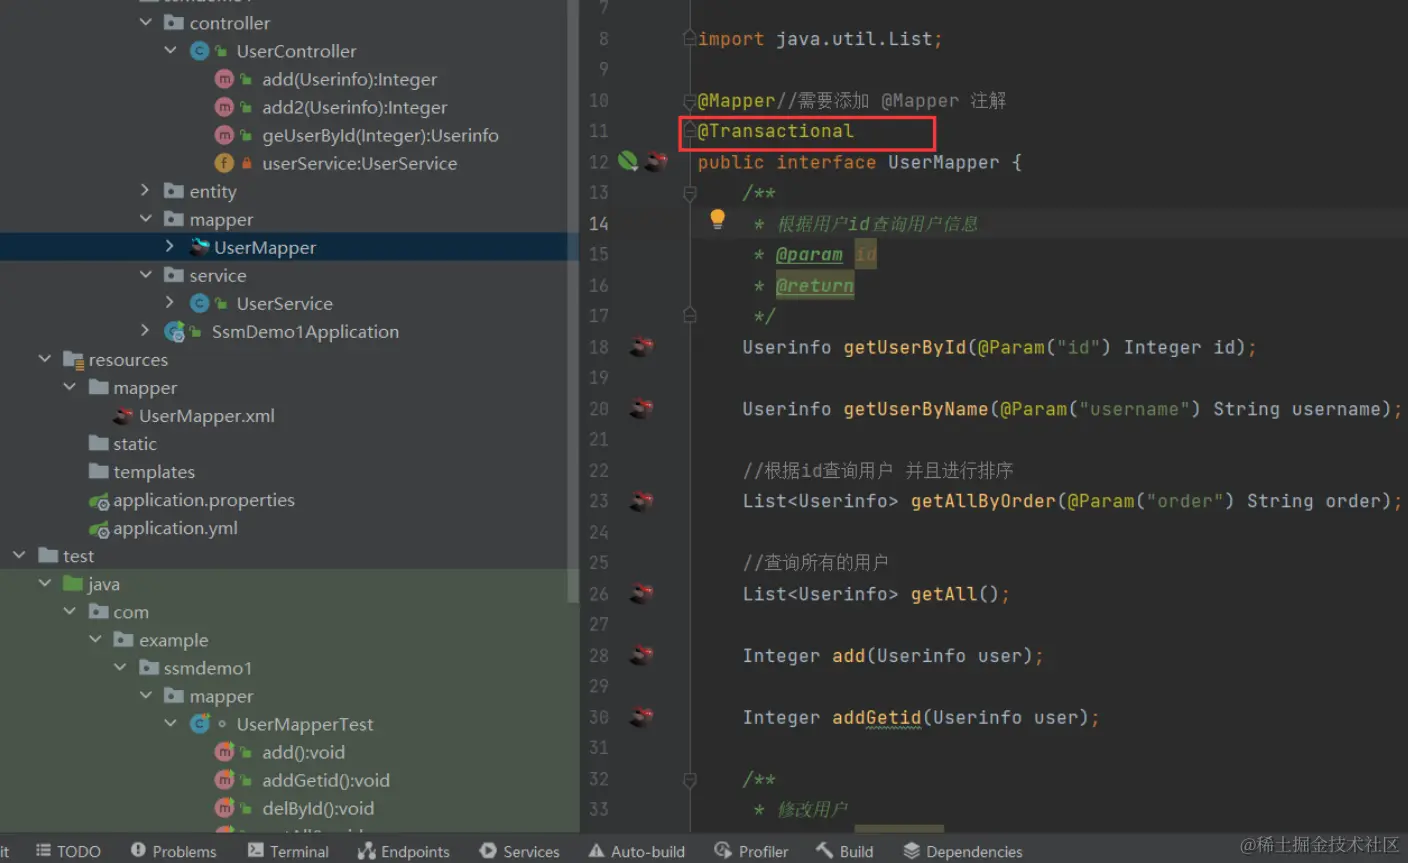Image resolution: width=1408 pixels, height=863 pixels.
Task: Click the userService field icon
Action: coord(224,163)
